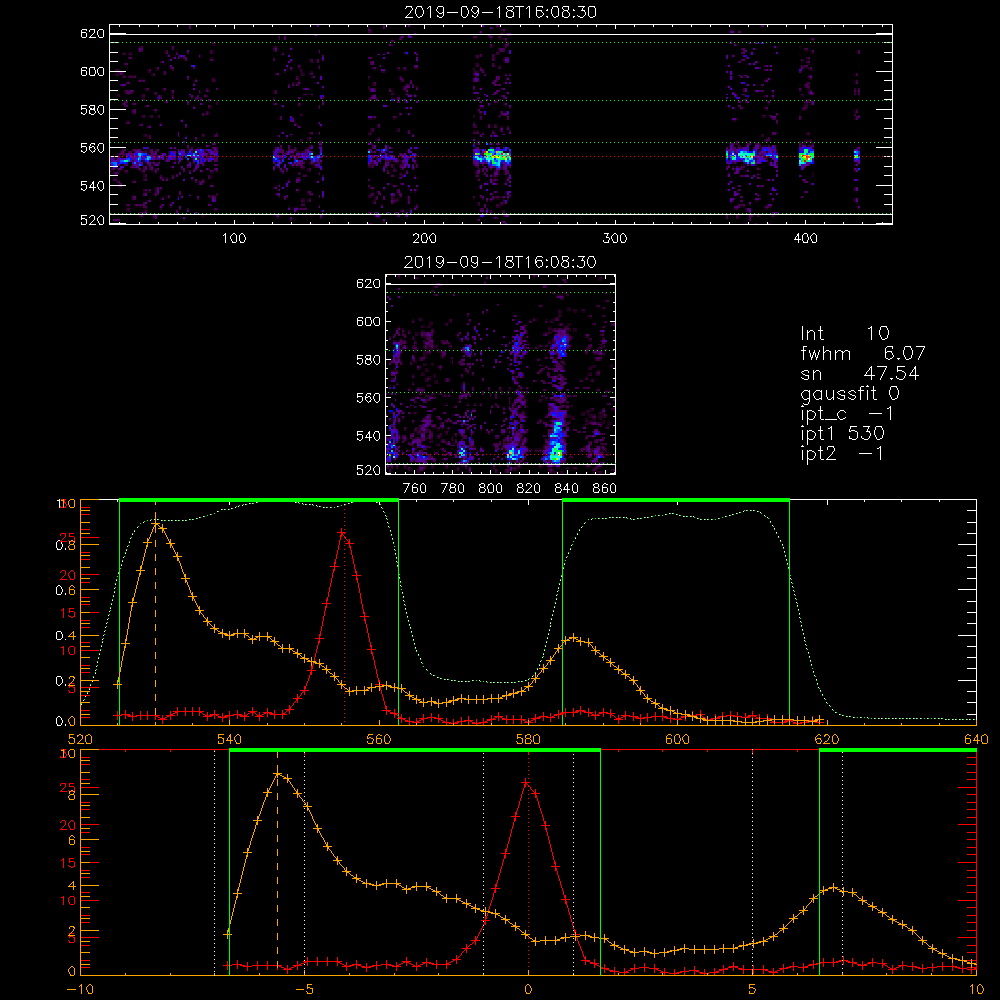Click the orange secondary peak near 587 in profile plot
This screenshot has height=1000, width=1000.
573,637
